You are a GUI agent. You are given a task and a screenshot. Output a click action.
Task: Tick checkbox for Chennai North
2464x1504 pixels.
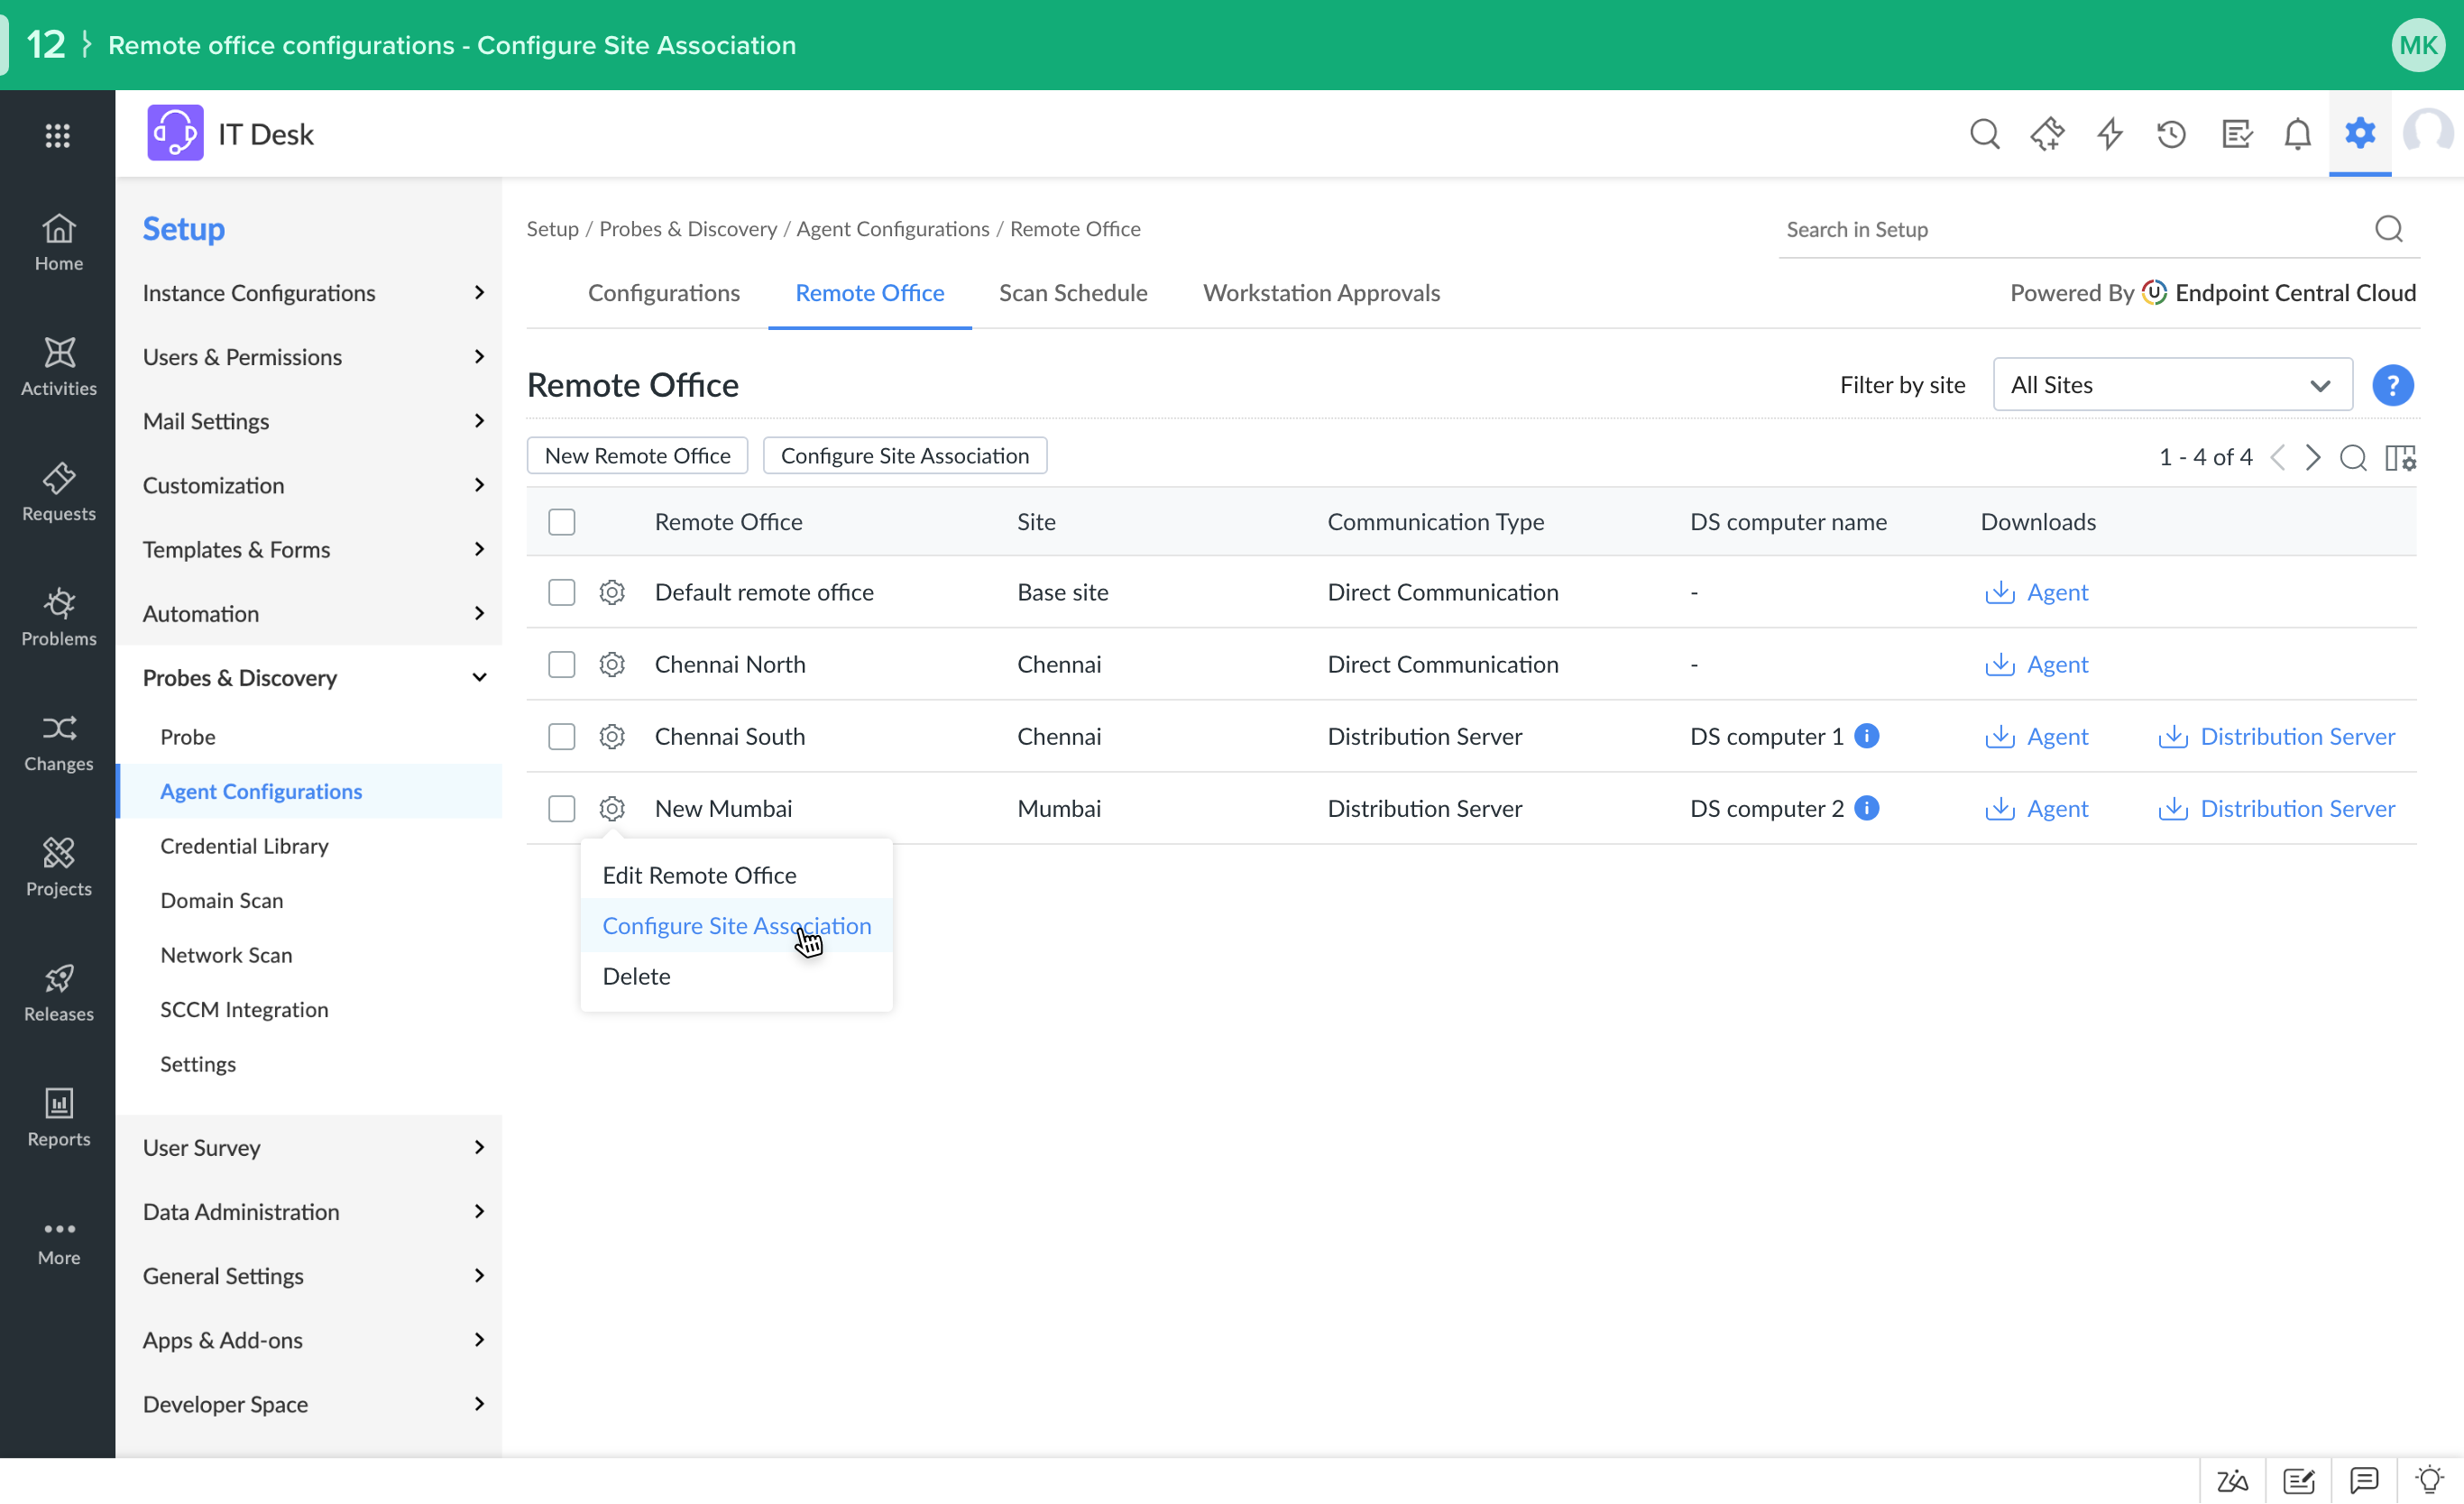coord(561,665)
